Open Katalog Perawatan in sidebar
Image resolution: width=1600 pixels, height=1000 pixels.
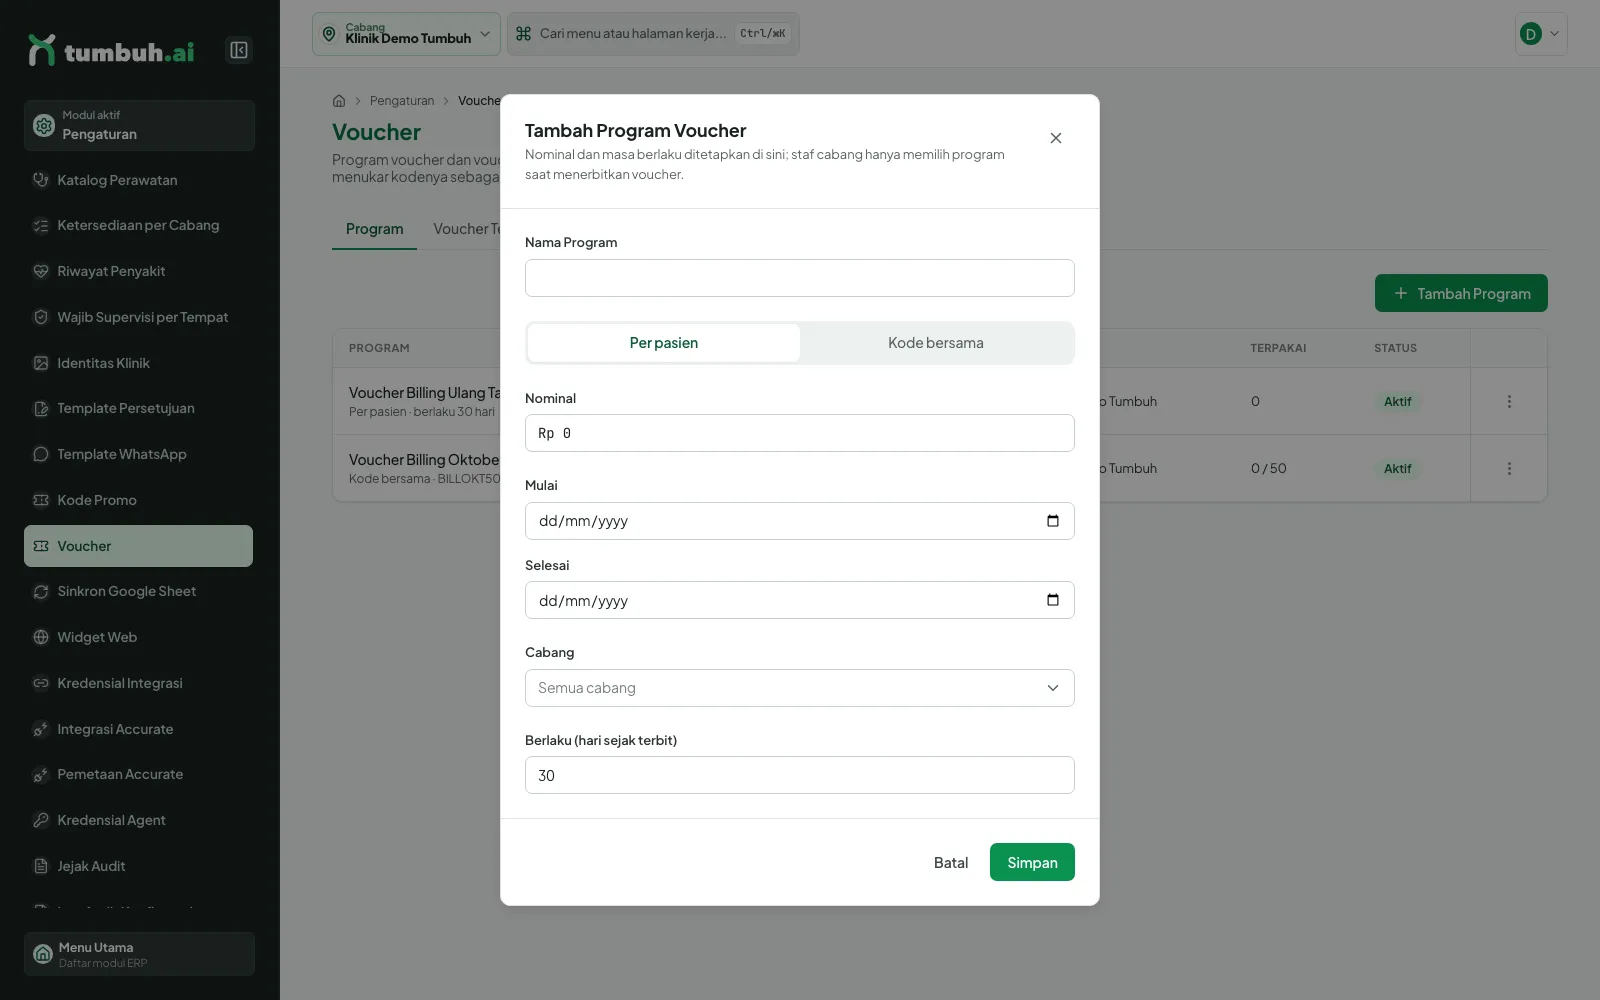click(x=138, y=180)
